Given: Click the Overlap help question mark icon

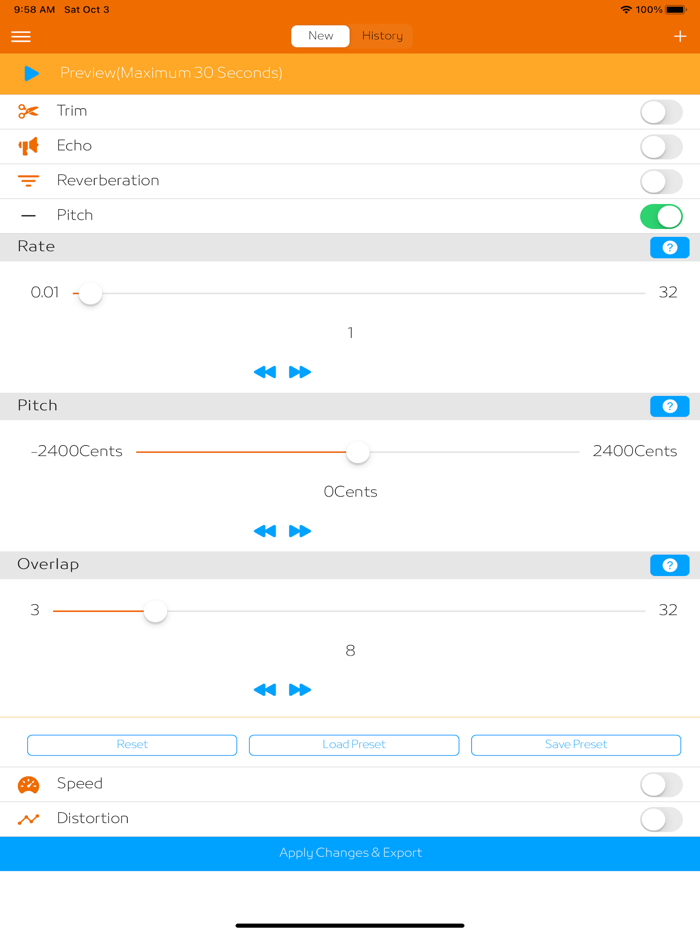Looking at the screenshot, I should [669, 565].
